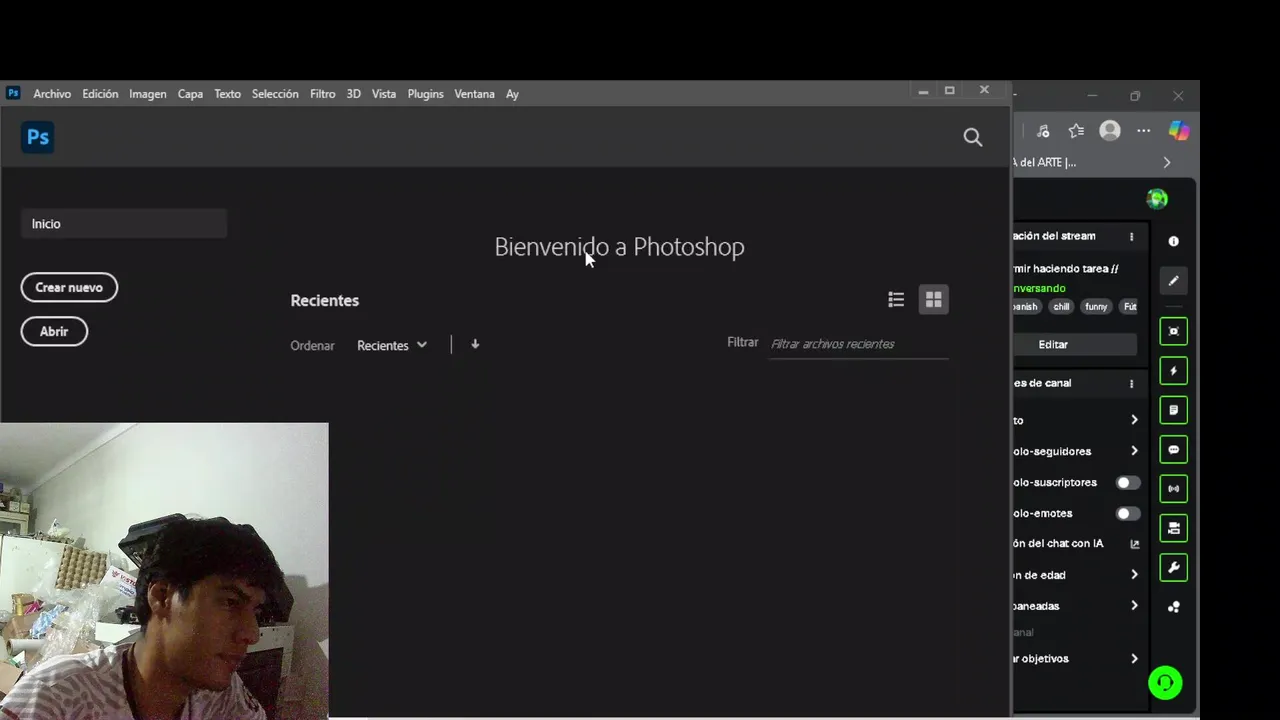Viewport: 1280px width, 720px height.
Task: Click the Photoshop home logo icon
Action: [x=38, y=137]
